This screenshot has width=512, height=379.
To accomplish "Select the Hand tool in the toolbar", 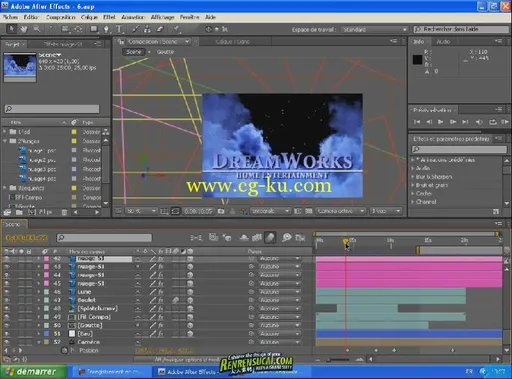I will tap(24, 29).
